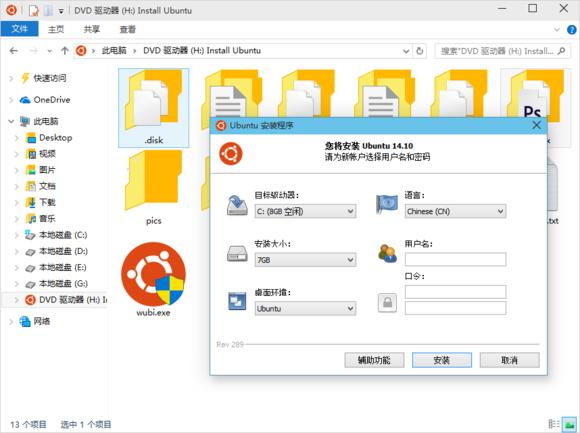Open customize quick access toolbar arrow
The image size is (580, 433).
pyautogui.click(x=61, y=11)
